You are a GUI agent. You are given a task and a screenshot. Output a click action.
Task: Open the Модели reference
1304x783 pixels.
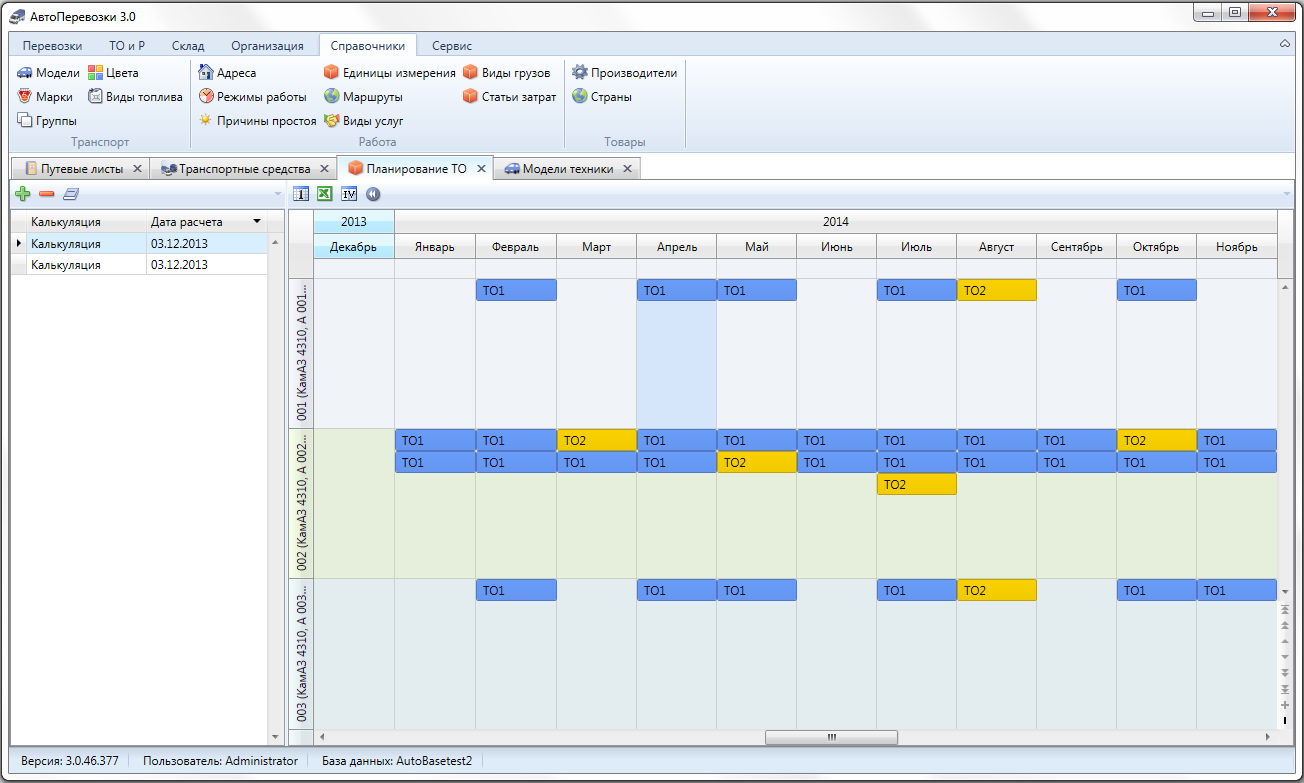(x=48, y=73)
